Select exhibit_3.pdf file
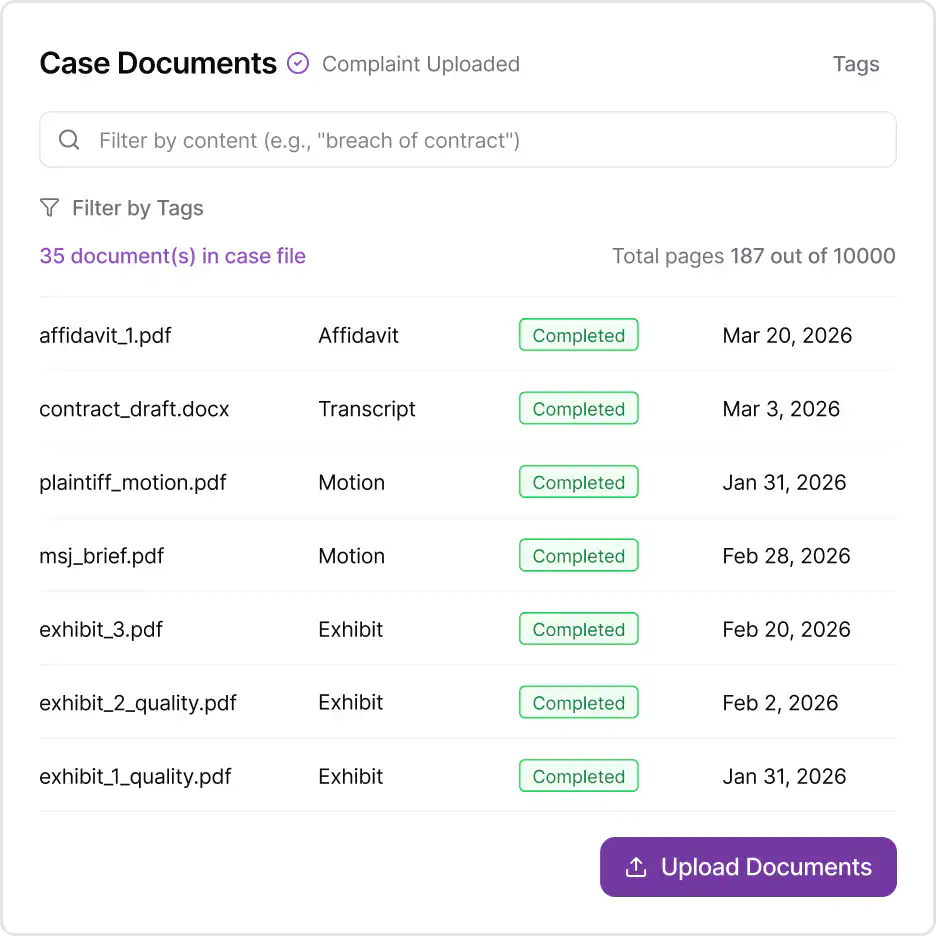This screenshot has width=936, height=936. coord(101,630)
